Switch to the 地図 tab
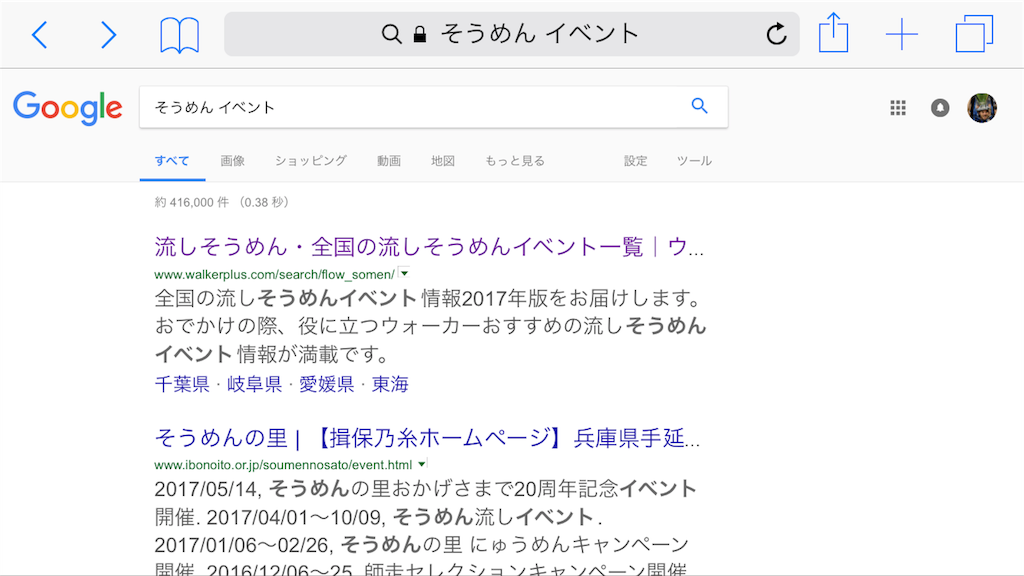 pos(443,161)
